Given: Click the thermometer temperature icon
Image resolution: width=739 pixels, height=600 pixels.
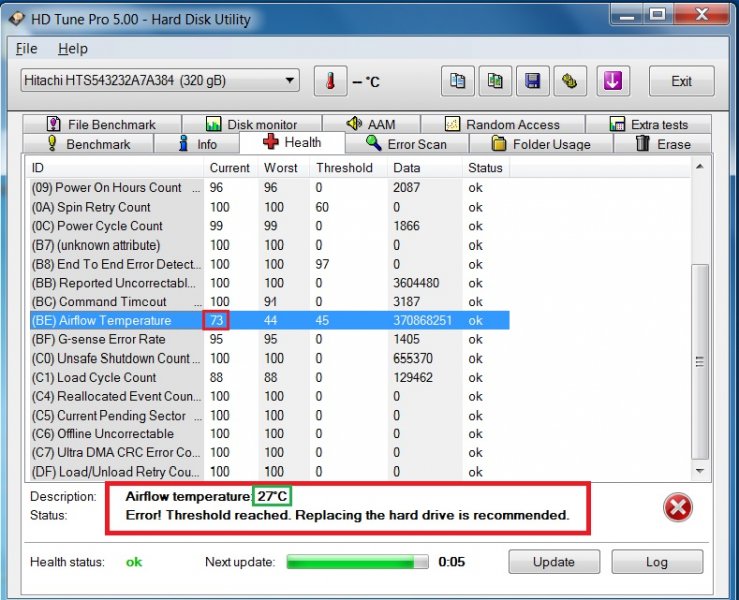Looking at the screenshot, I should point(330,81).
